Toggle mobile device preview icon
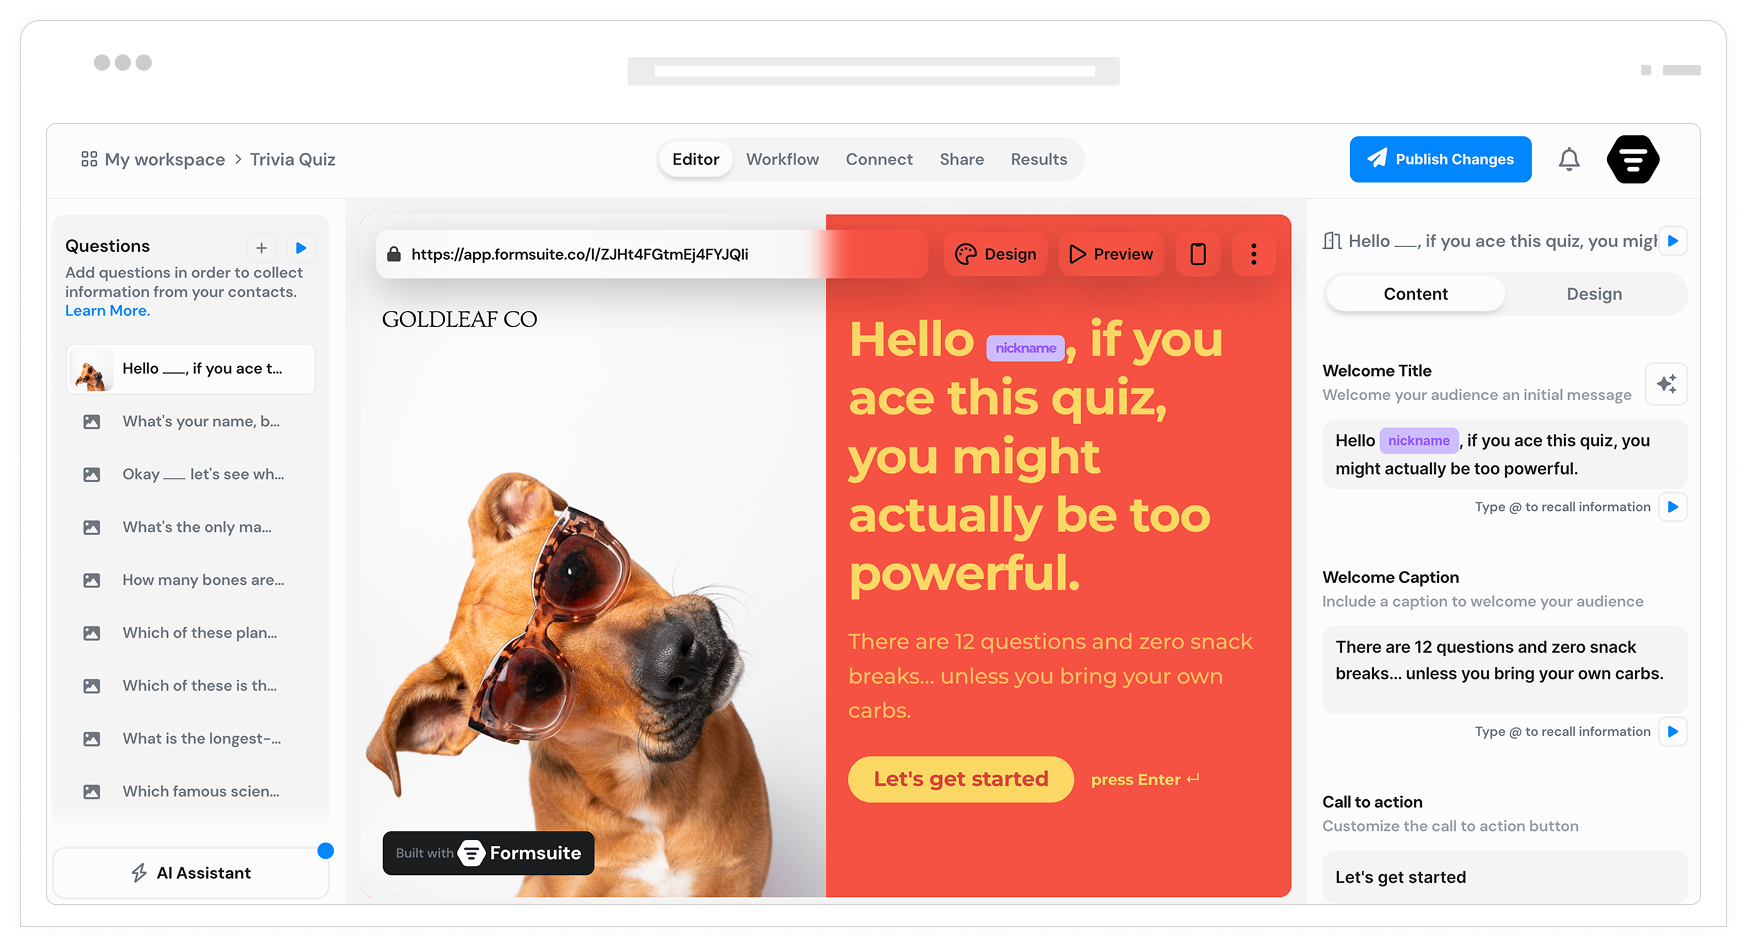 [1198, 254]
